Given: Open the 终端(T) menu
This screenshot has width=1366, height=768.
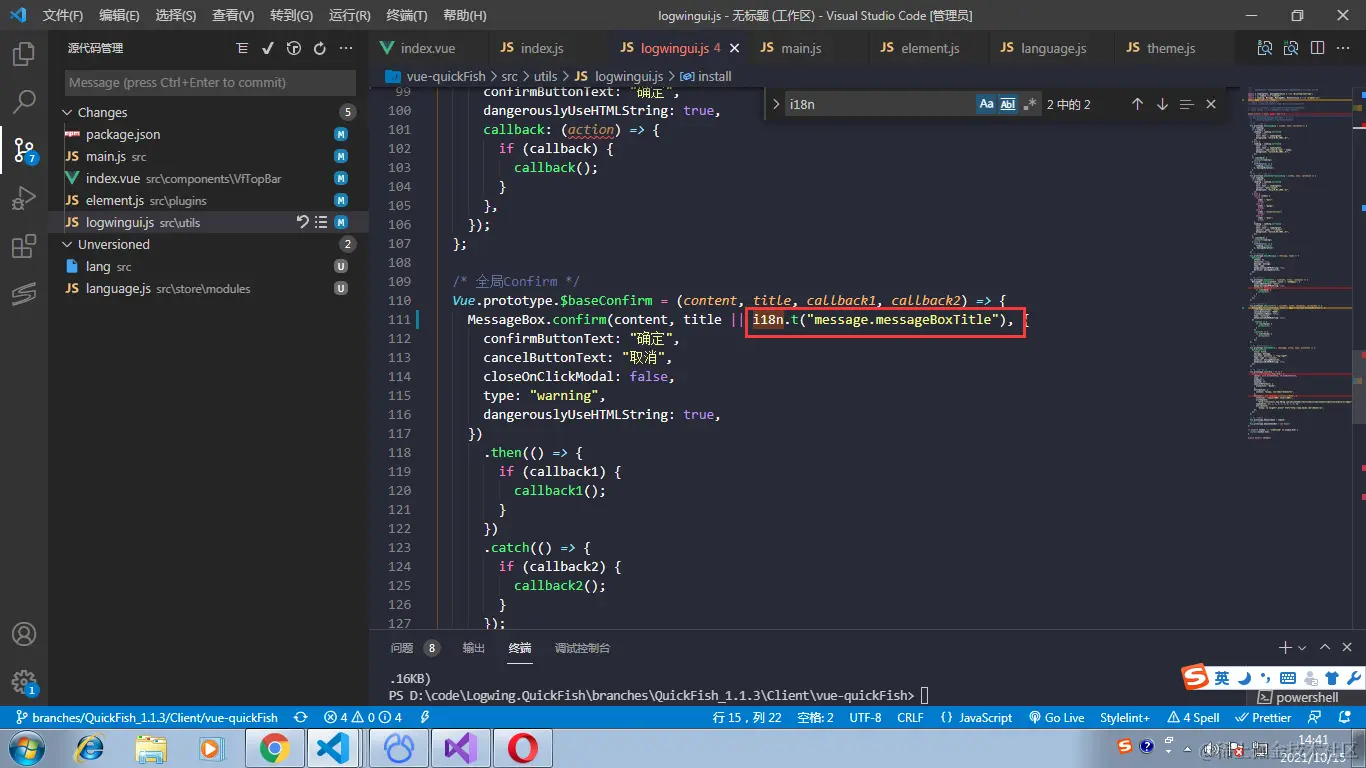Looking at the screenshot, I should [x=406, y=16].
